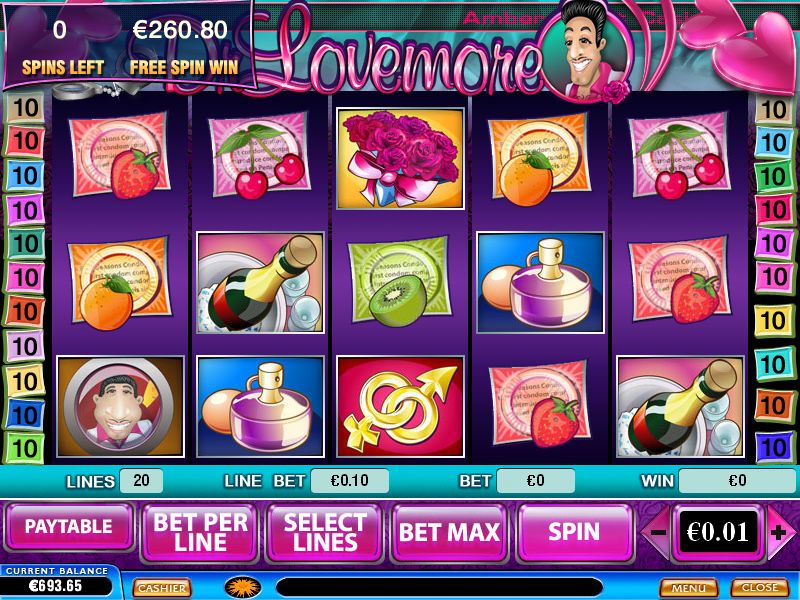The image size is (800, 600).
Task: Click the orange sunburst icon in bottom bar
Action: point(243,587)
